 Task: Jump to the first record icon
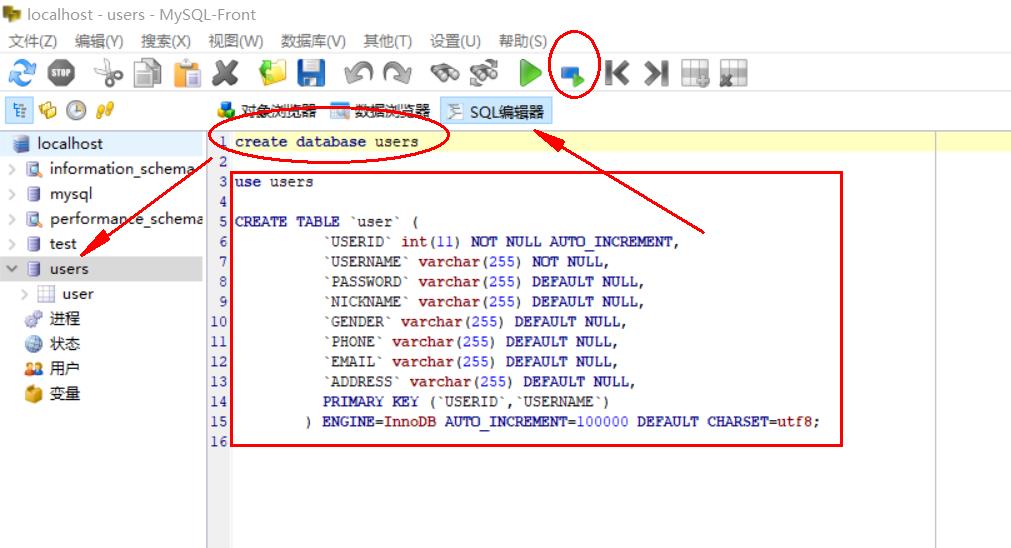click(x=617, y=73)
